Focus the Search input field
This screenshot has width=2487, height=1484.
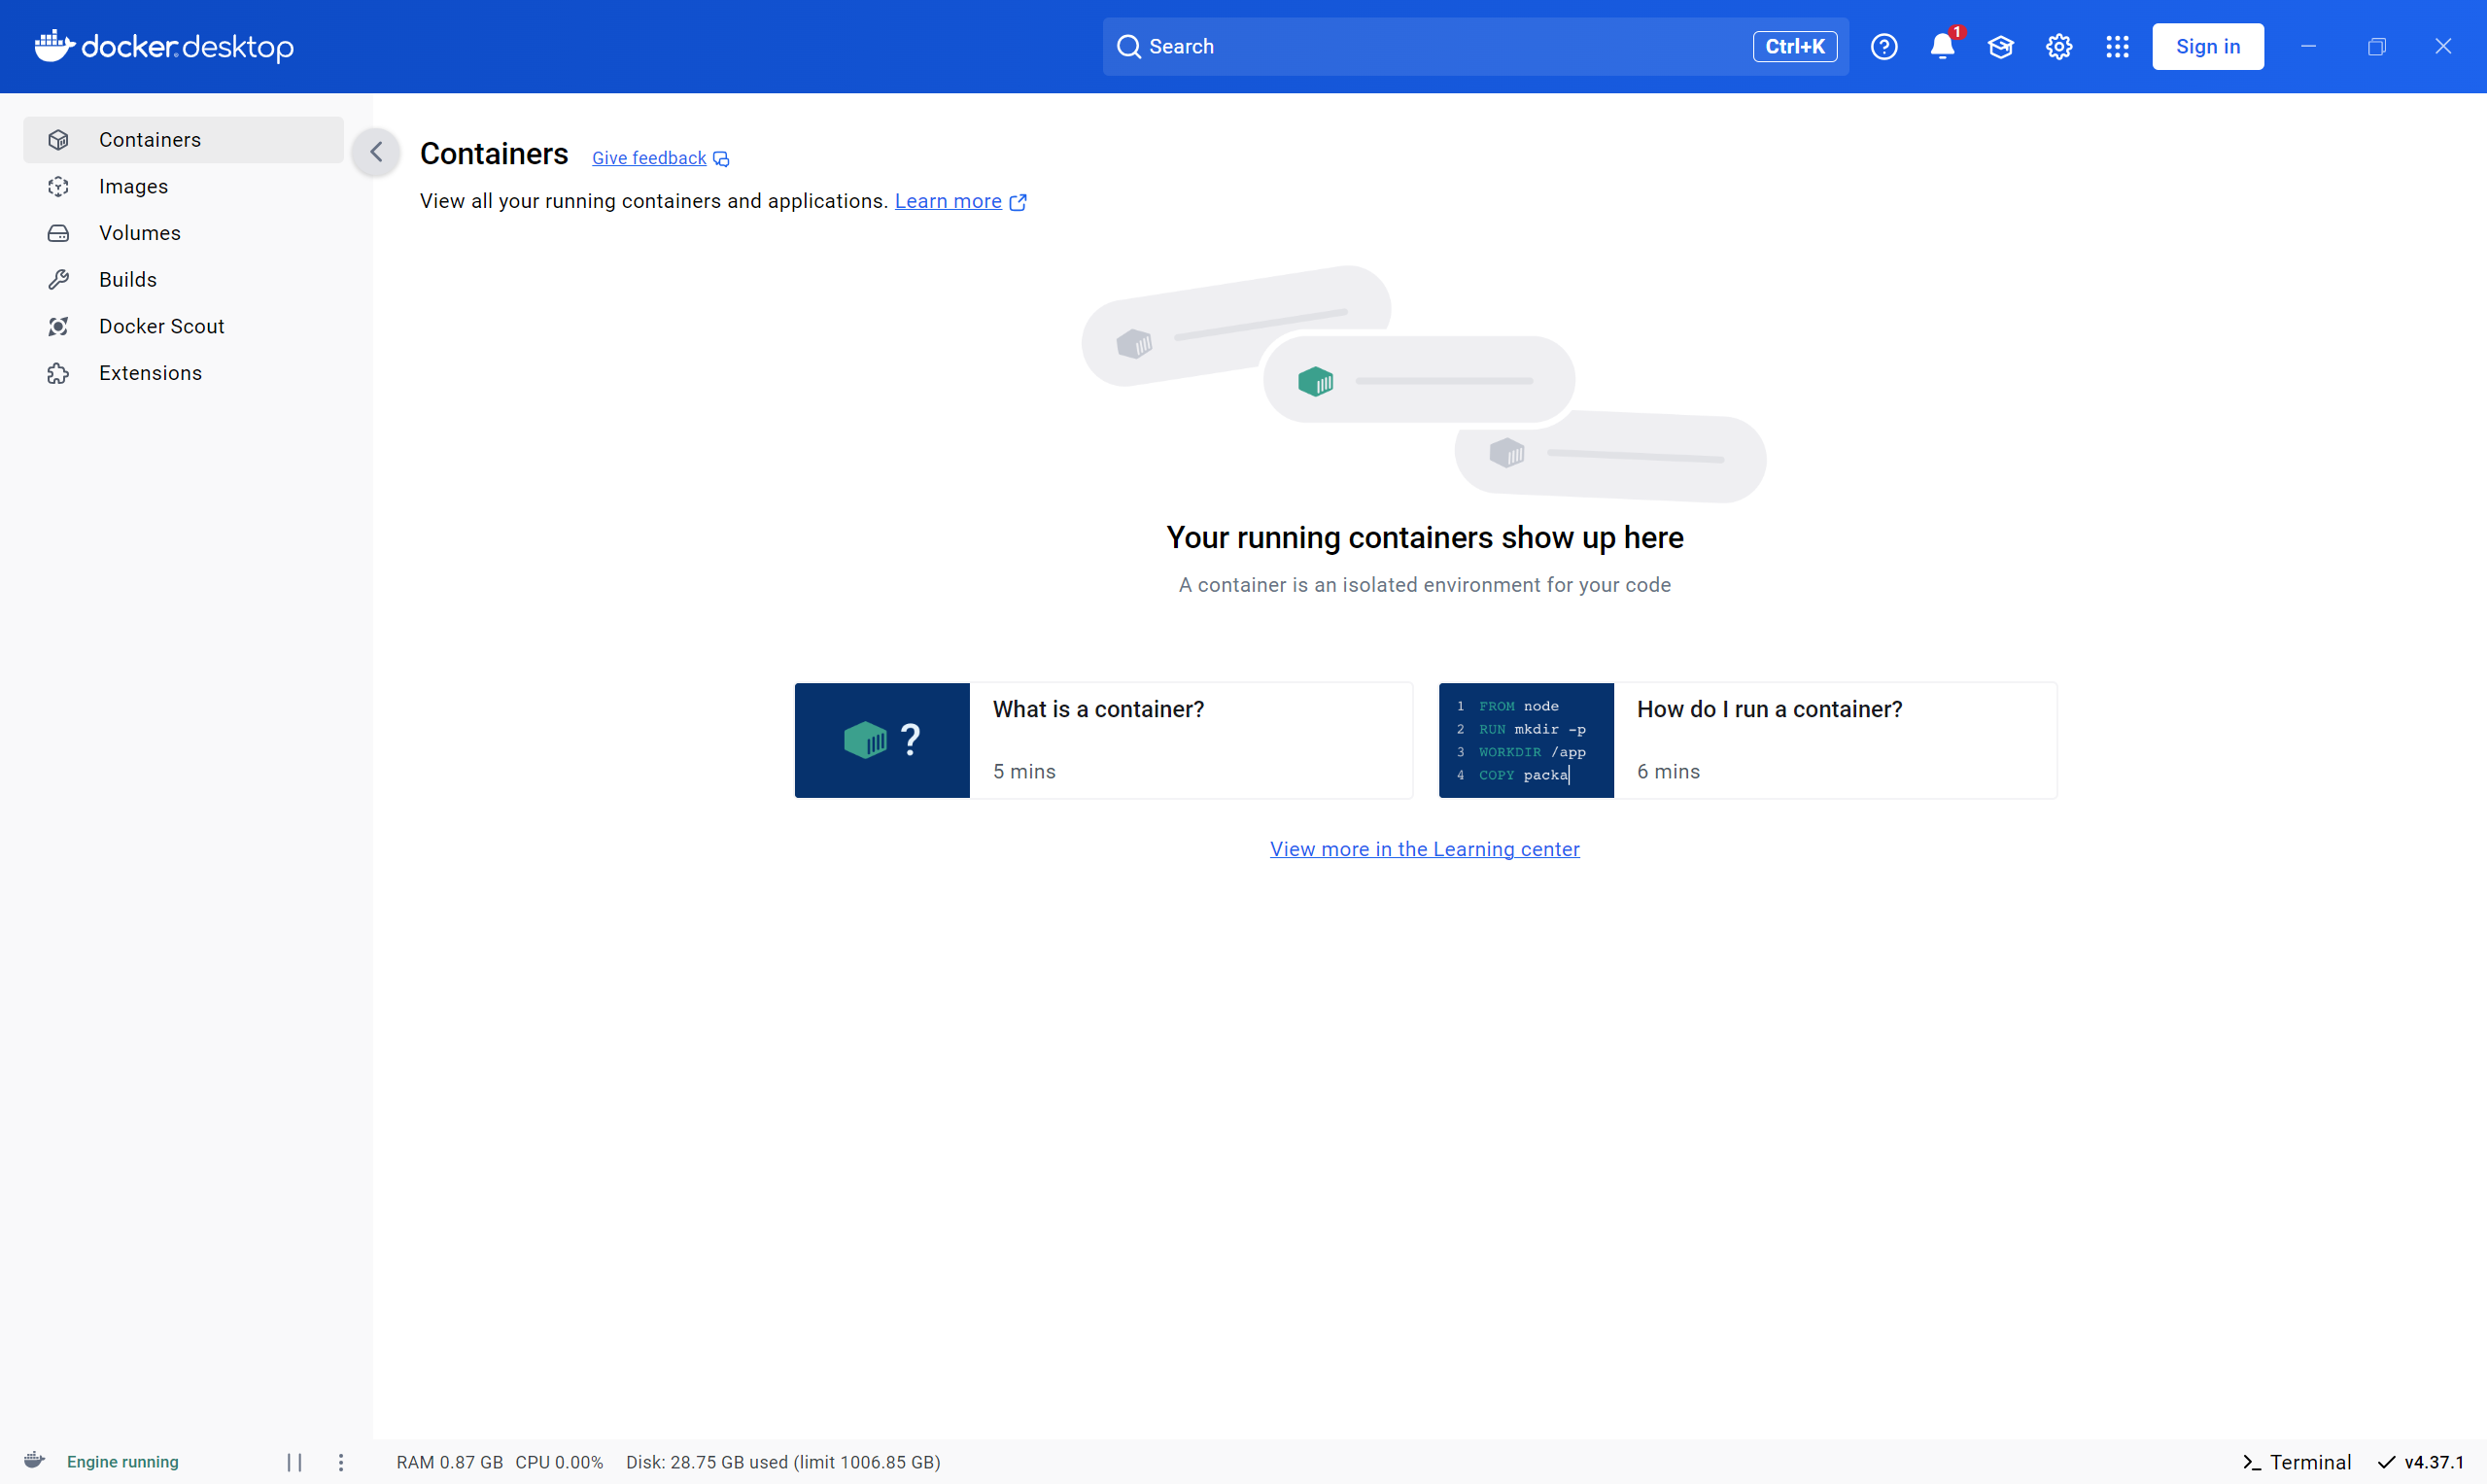(1475, 46)
